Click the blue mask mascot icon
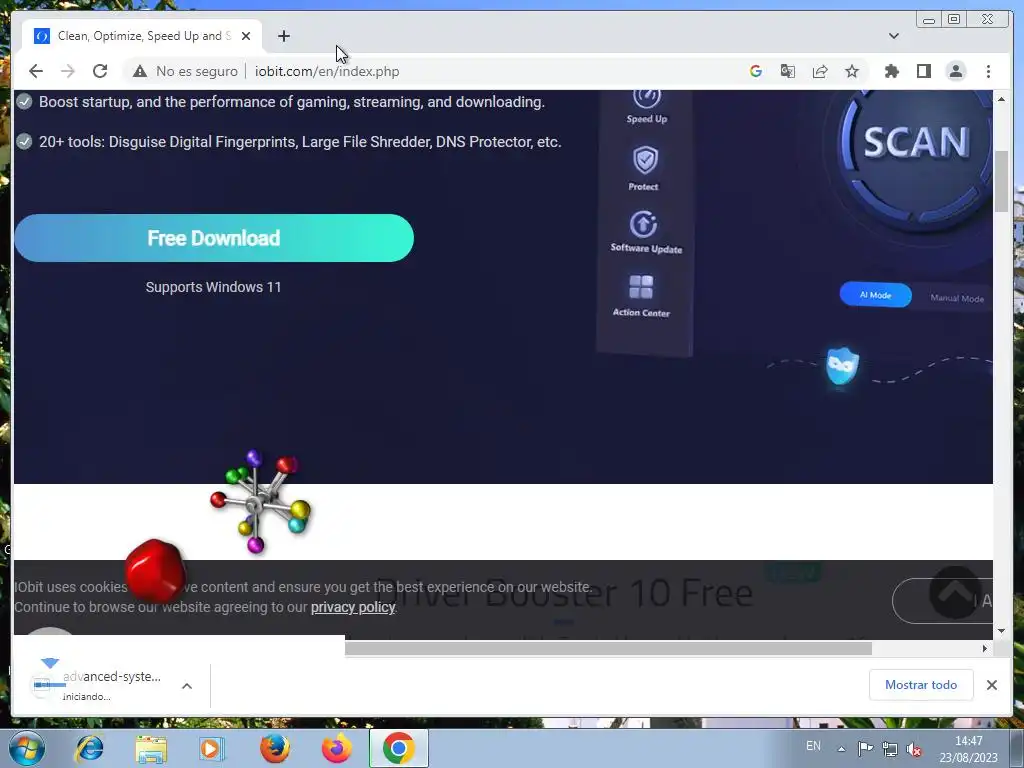 click(842, 368)
